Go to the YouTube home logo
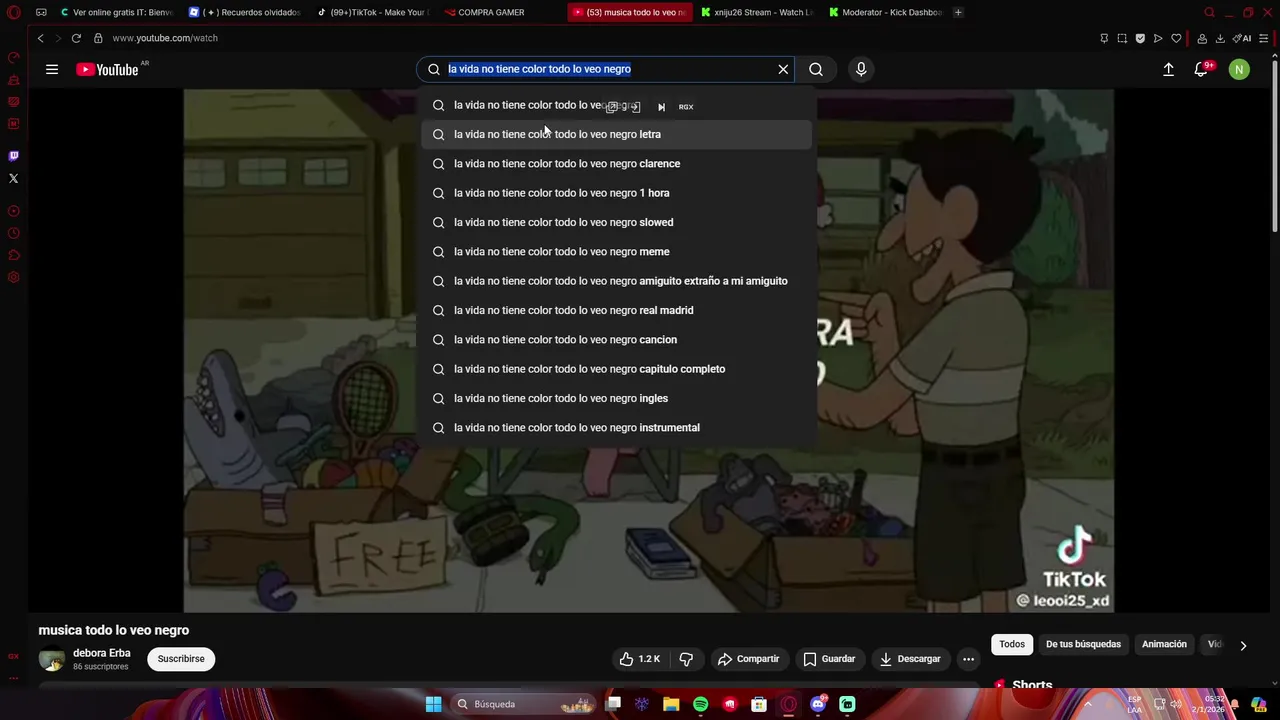The height and width of the screenshot is (720, 1280). (107, 69)
